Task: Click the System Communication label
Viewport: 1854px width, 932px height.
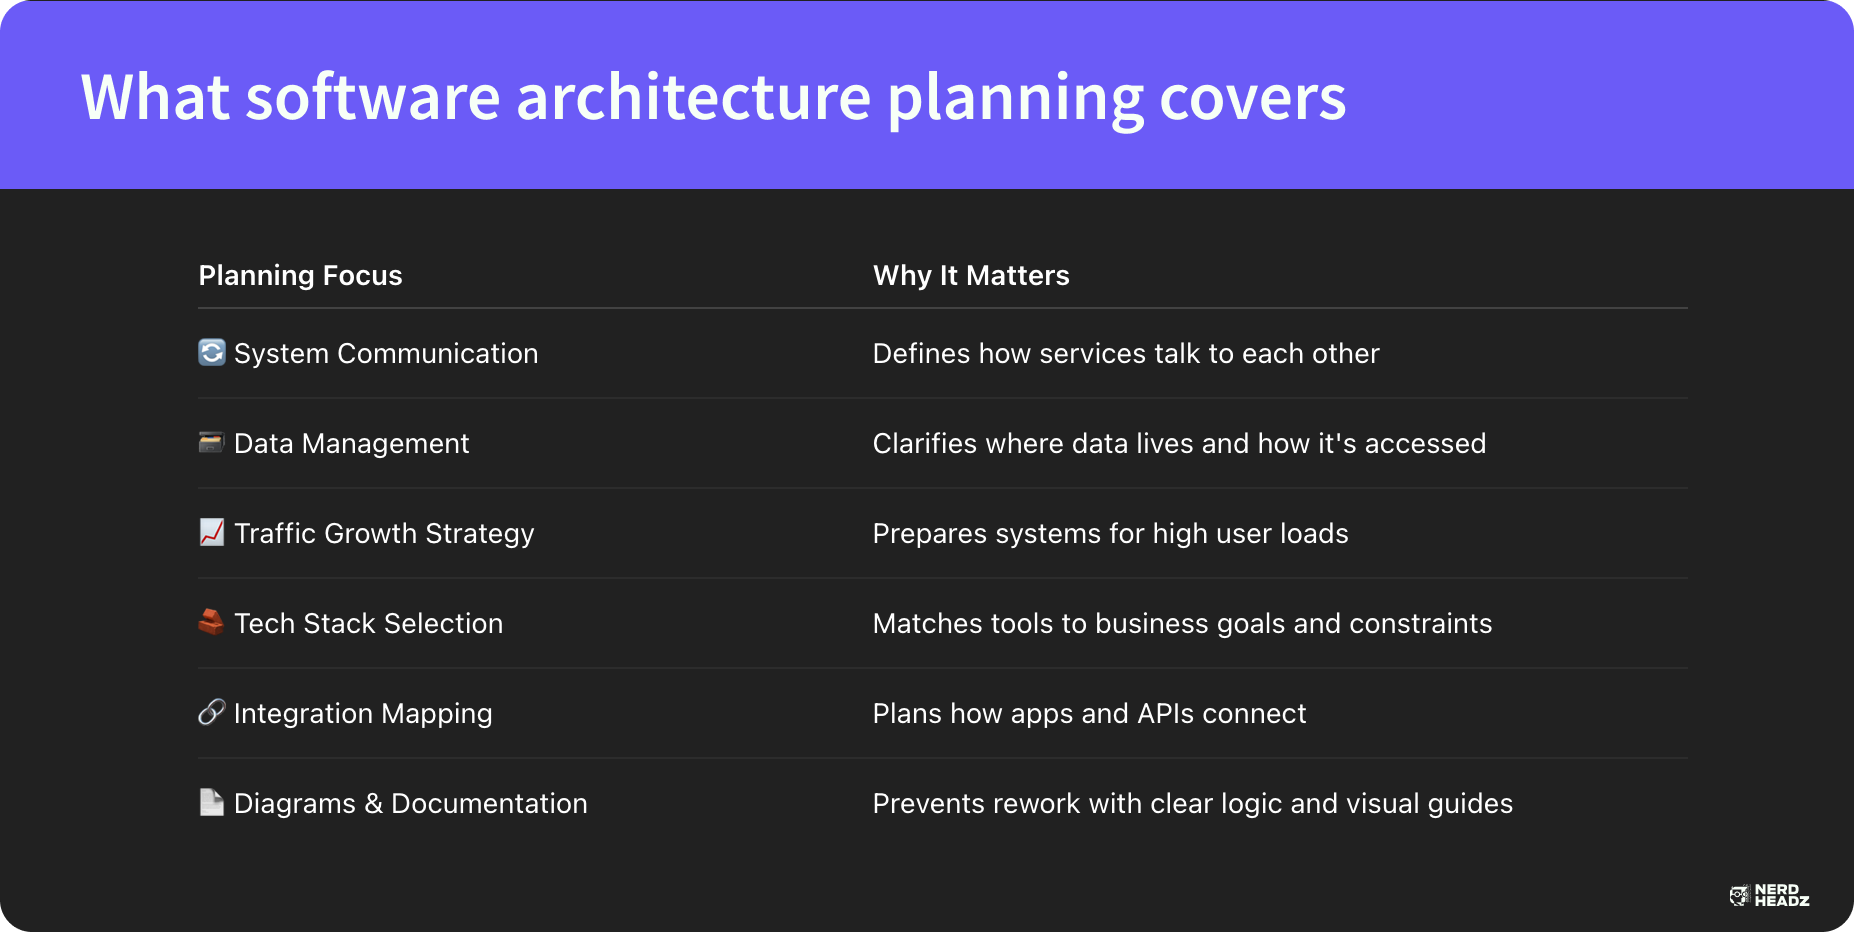Action: [386, 353]
